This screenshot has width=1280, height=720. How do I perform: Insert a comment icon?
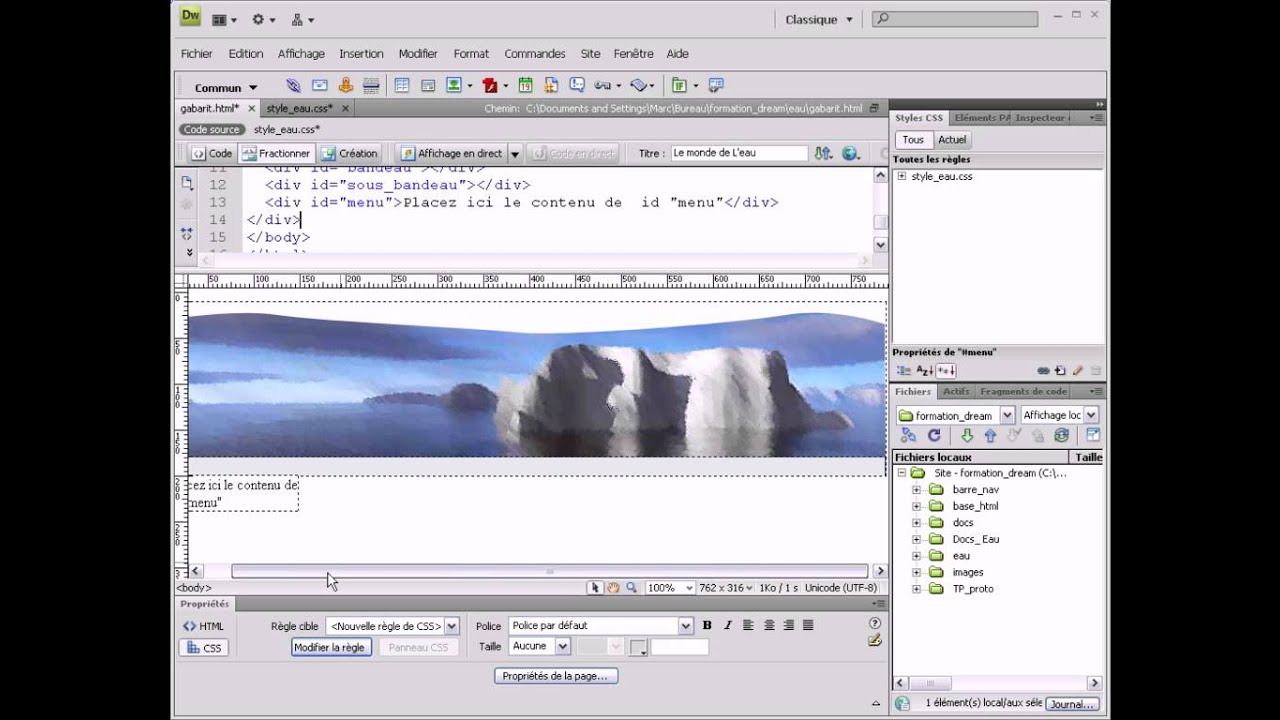tap(577, 86)
